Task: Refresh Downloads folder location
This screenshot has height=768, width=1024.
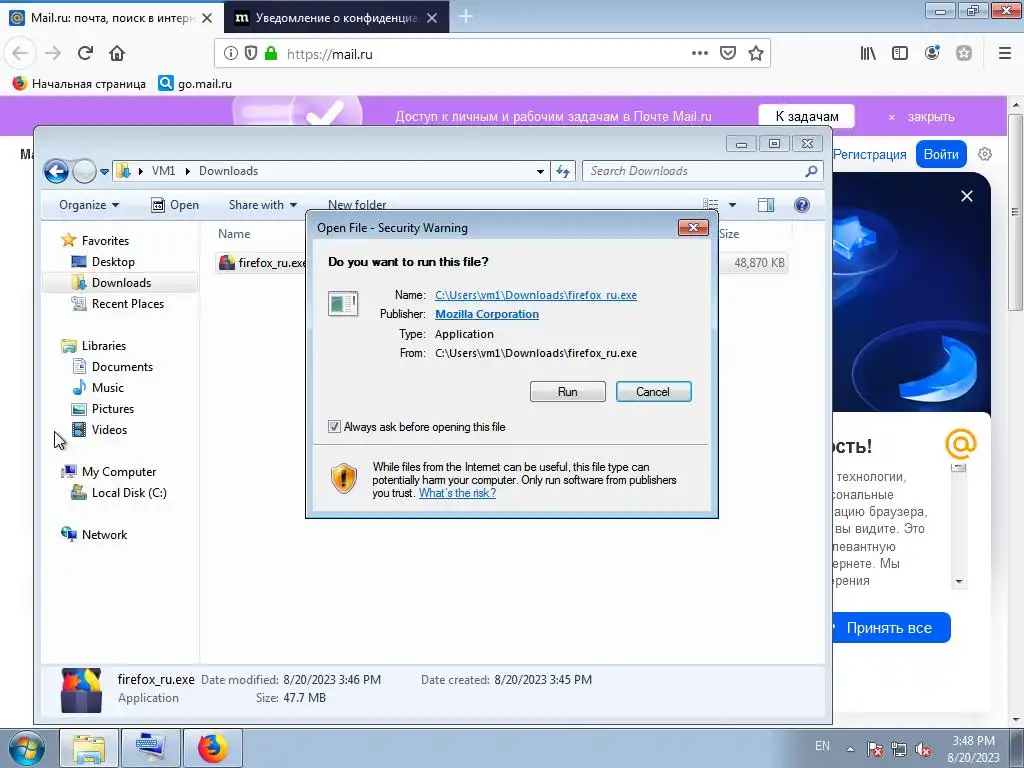Action: coord(562,171)
